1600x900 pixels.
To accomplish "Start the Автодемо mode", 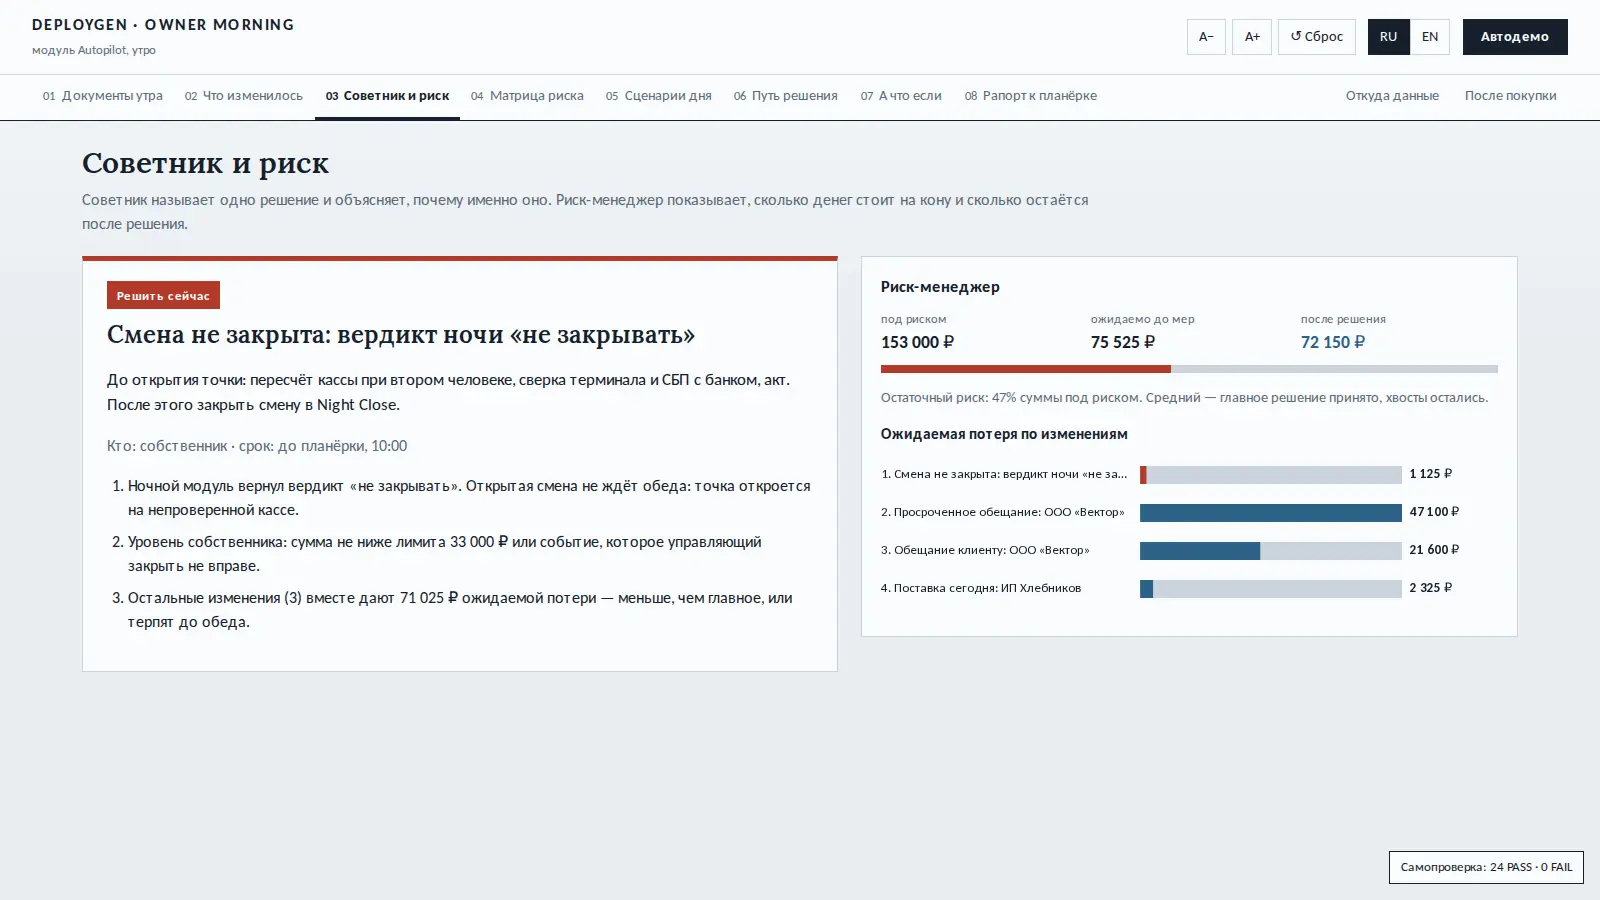I will [1515, 37].
